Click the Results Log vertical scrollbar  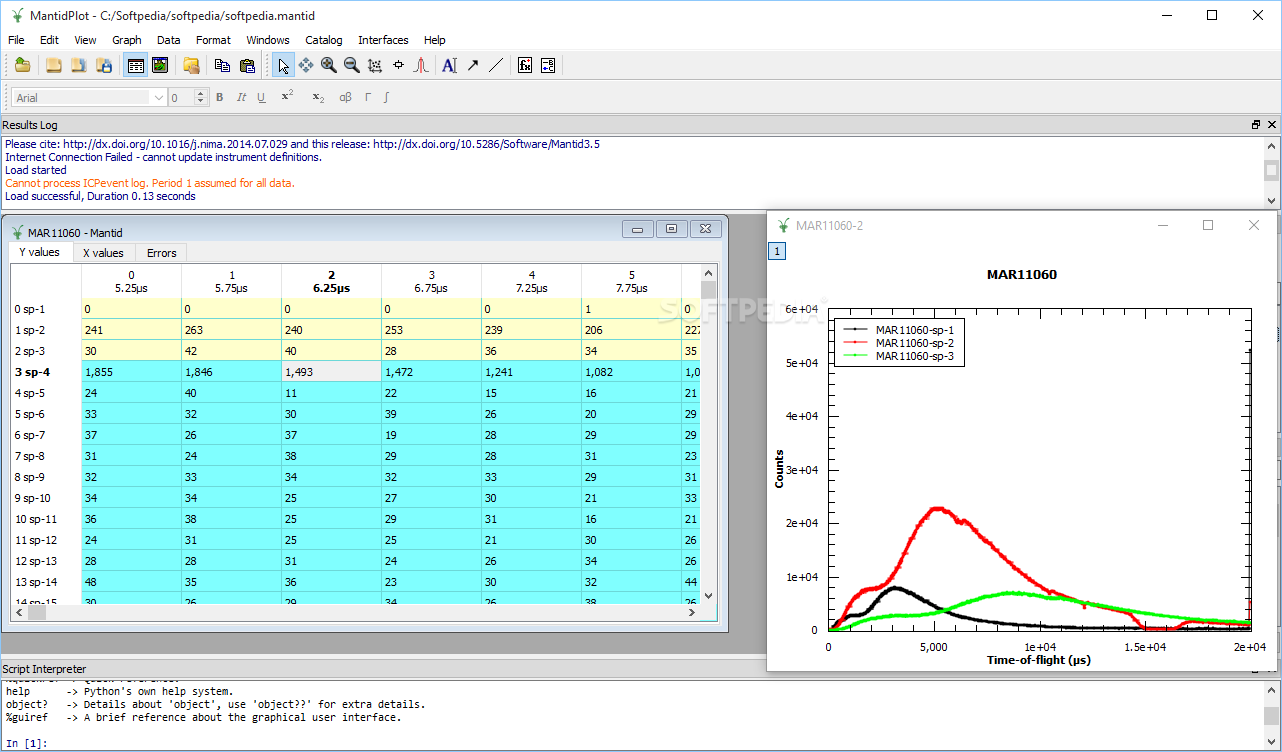(x=1271, y=171)
